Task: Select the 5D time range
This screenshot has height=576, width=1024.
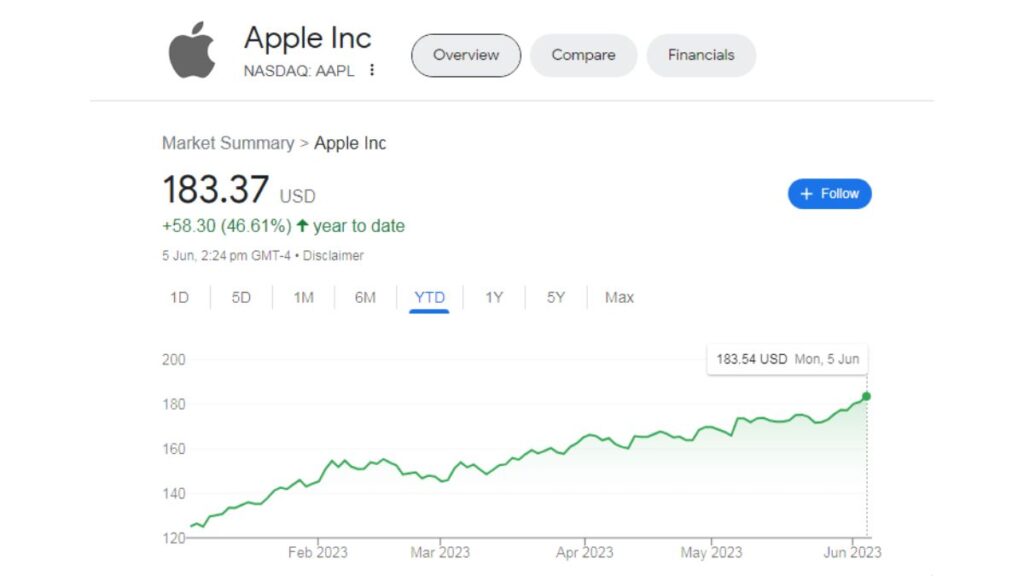Action: point(241,298)
